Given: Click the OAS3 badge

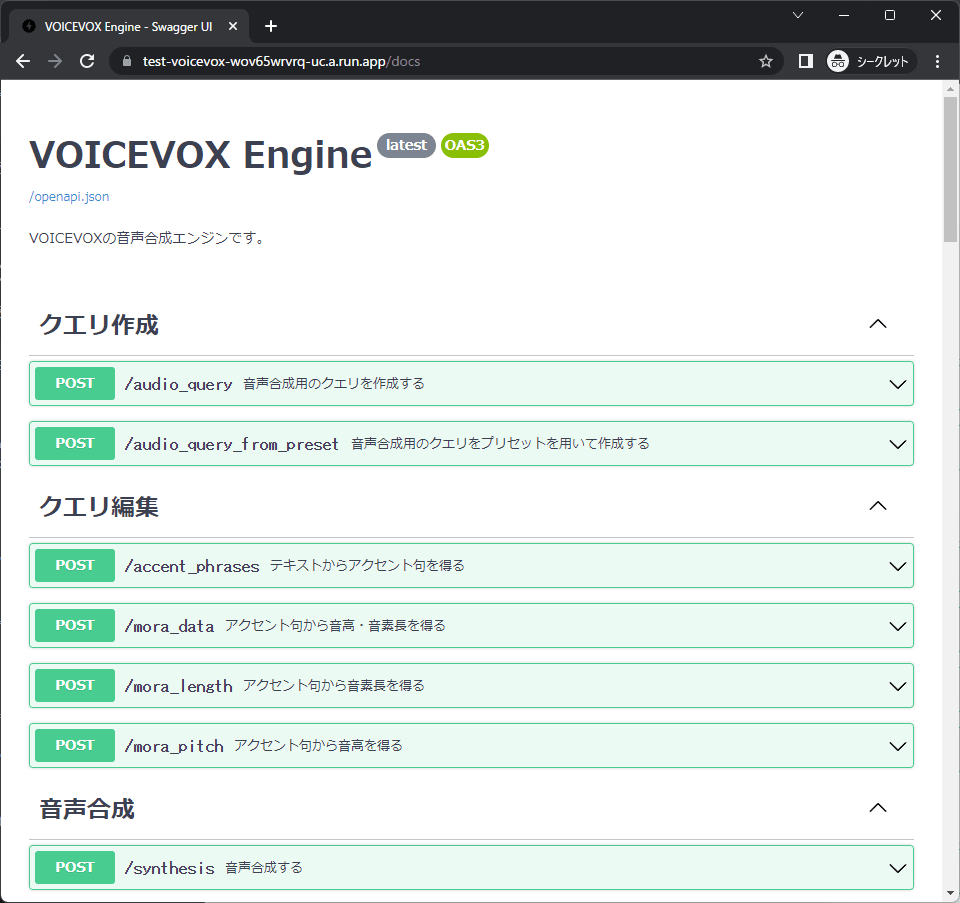Looking at the screenshot, I should coord(465,145).
